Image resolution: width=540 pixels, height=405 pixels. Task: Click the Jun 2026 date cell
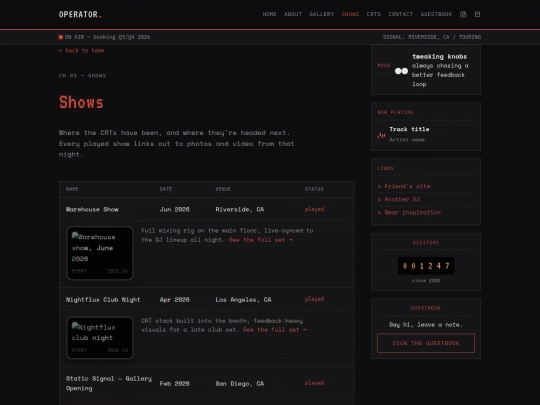175,209
